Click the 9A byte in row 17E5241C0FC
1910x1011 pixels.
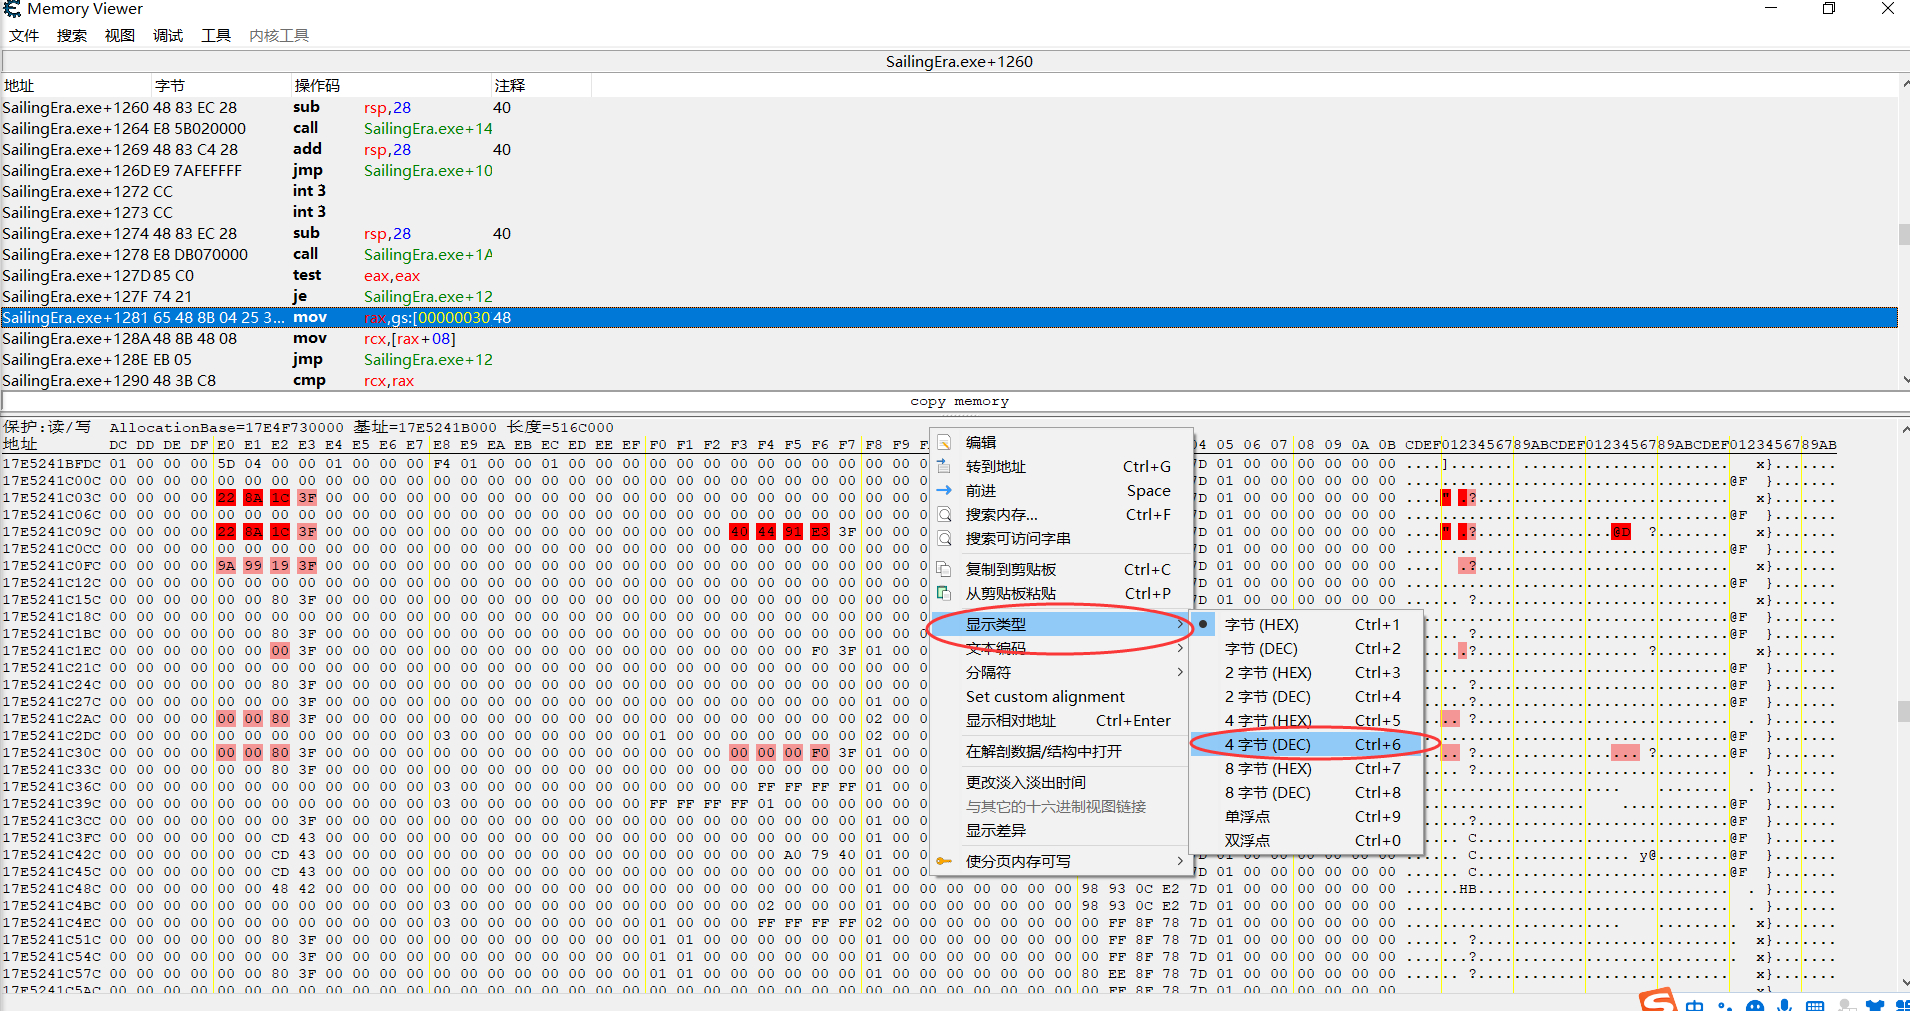coord(226,565)
